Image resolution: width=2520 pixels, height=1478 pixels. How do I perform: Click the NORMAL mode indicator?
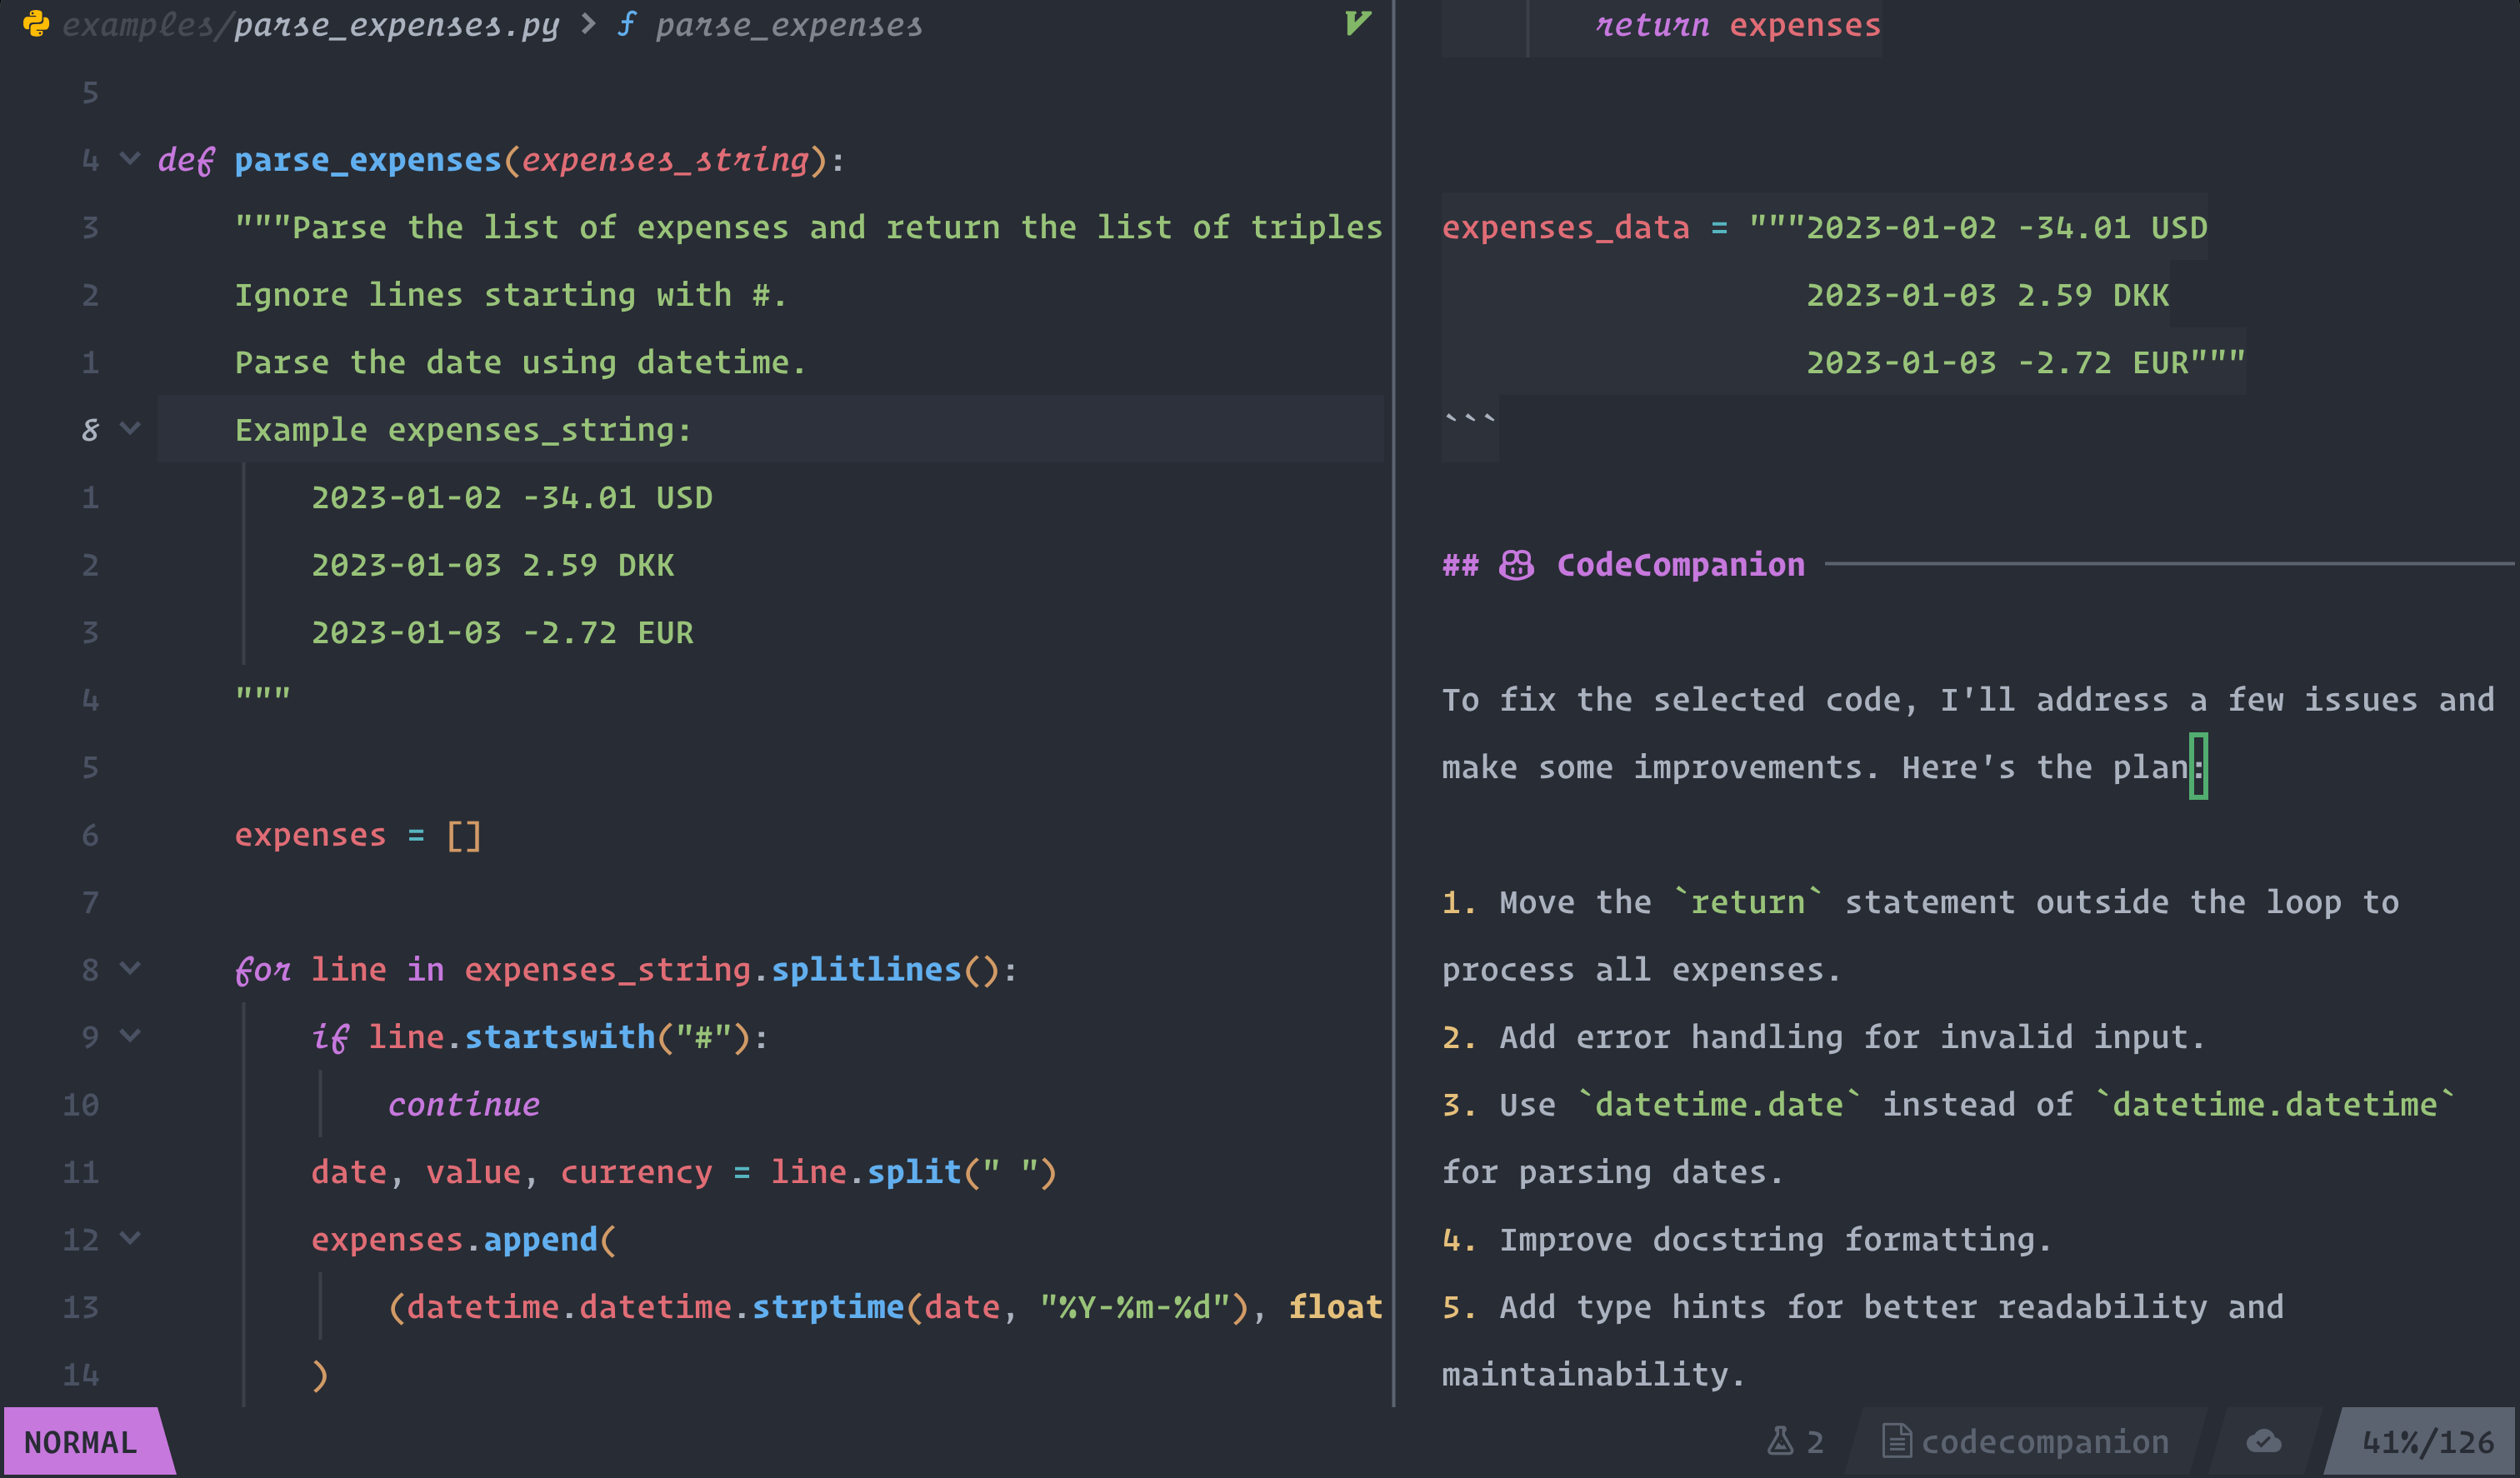[81, 1442]
